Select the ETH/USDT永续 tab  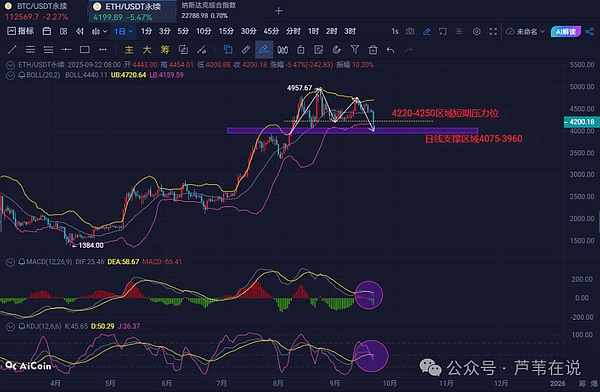(132, 11)
